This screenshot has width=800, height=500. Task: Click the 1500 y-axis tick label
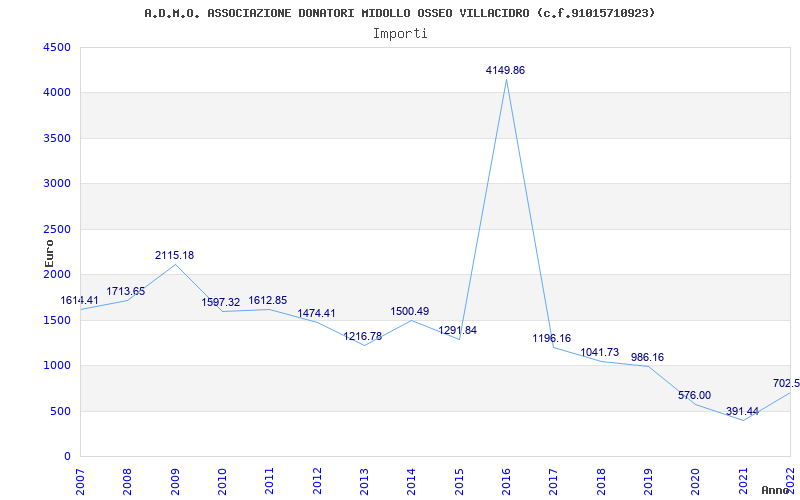pyautogui.click(x=57, y=320)
